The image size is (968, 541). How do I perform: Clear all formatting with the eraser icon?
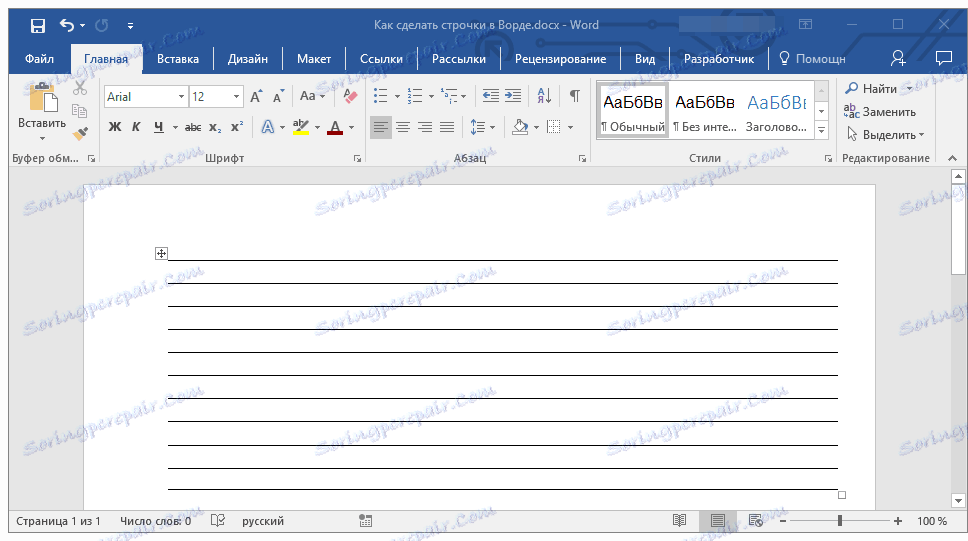click(350, 96)
